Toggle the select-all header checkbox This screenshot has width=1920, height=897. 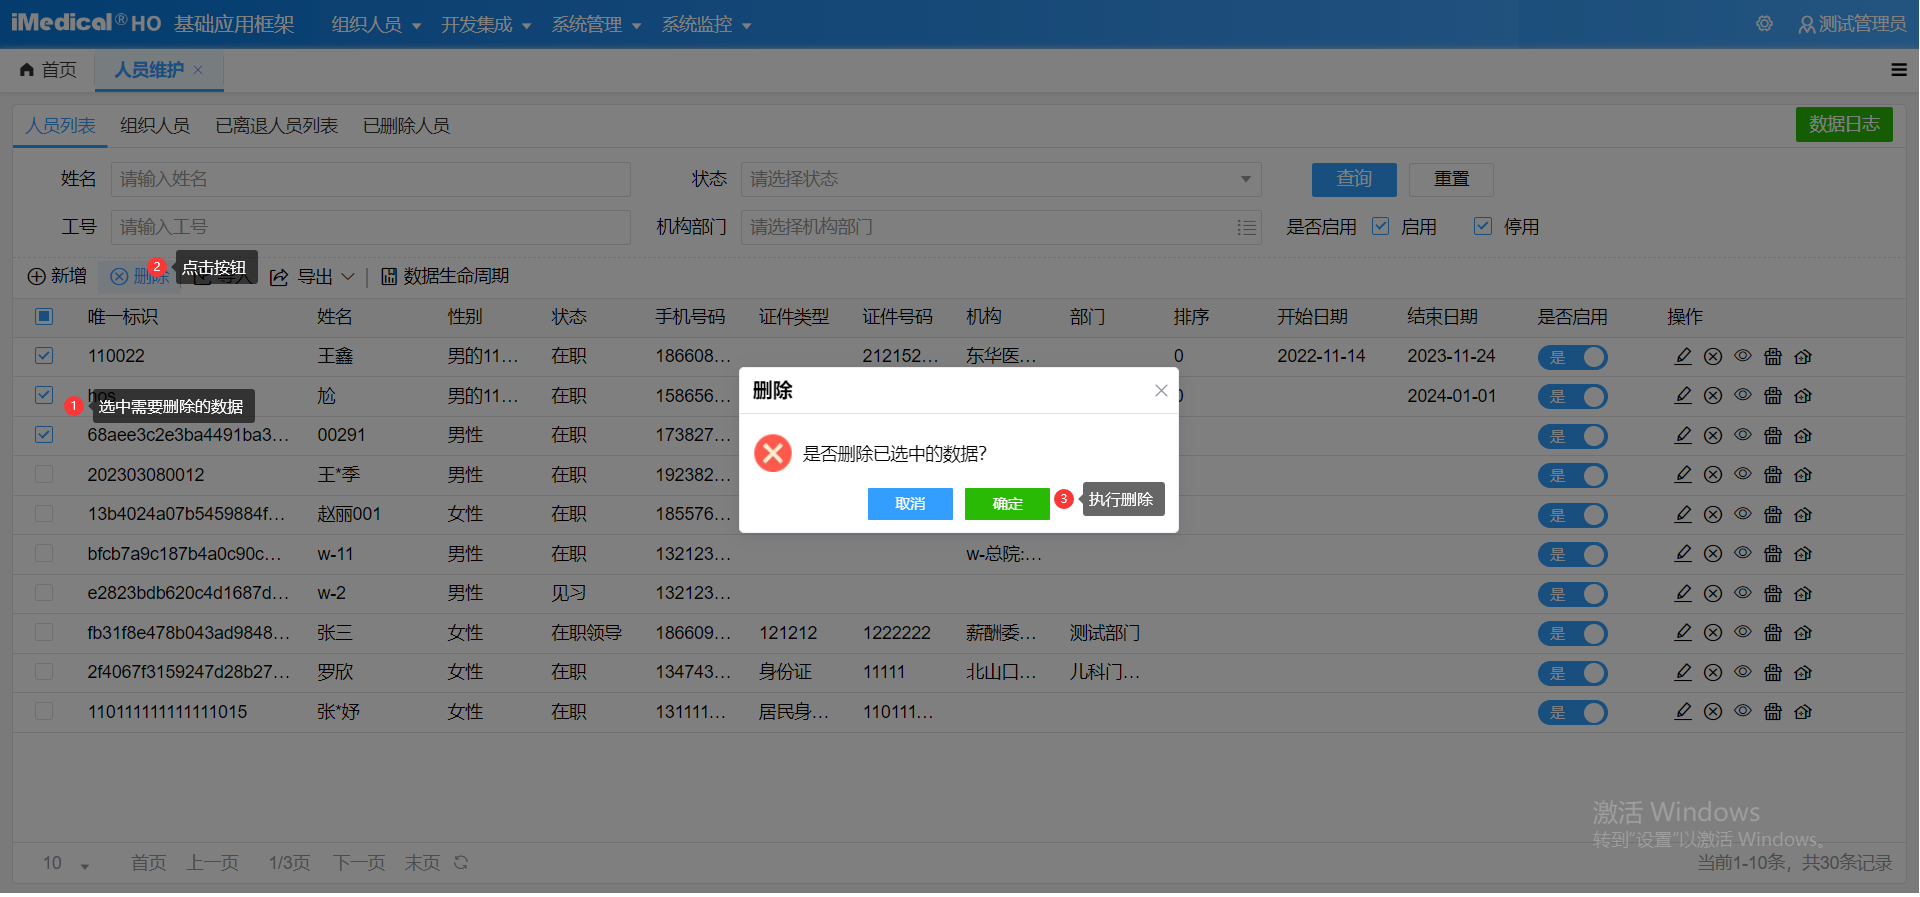(44, 316)
